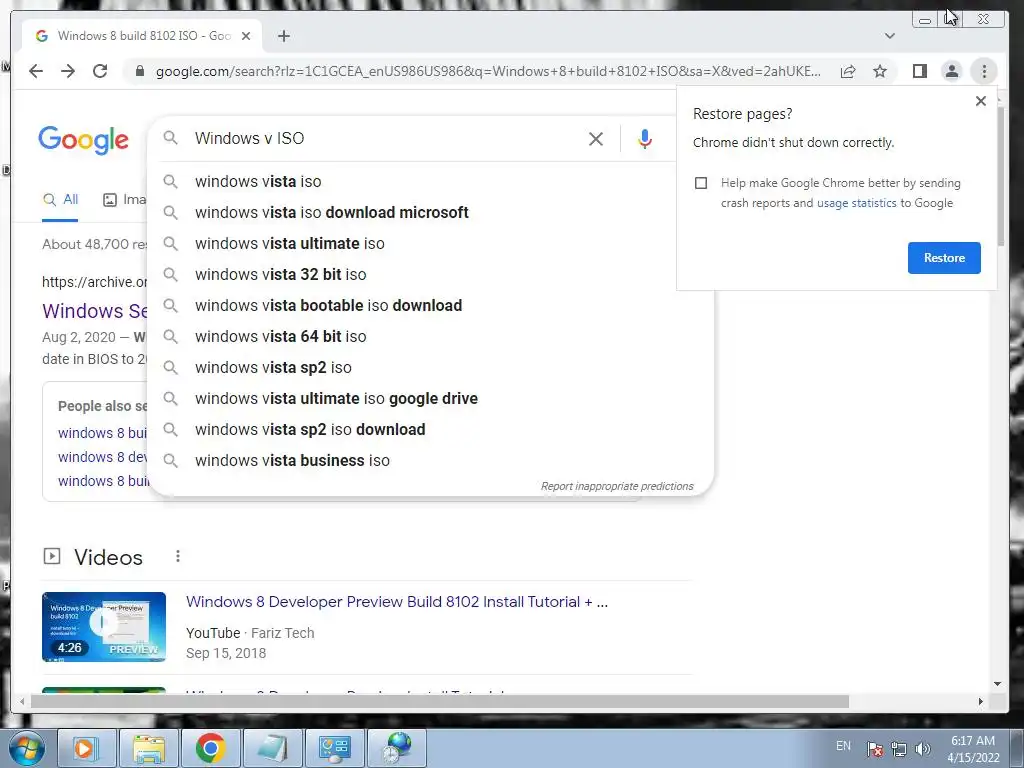The width and height of the screenshot is (1024, 768).
Task: Select suggestion 'windows vista bootable iso download'
Action: [x=431, y=306]
